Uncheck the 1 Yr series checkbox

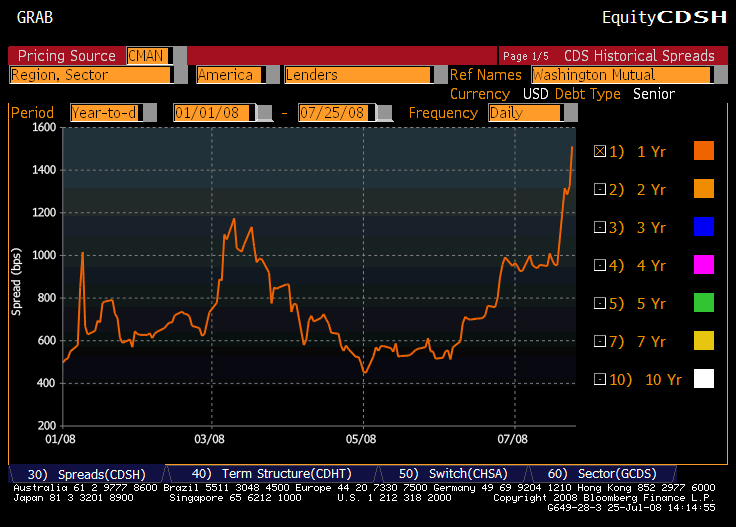(599, 151)
